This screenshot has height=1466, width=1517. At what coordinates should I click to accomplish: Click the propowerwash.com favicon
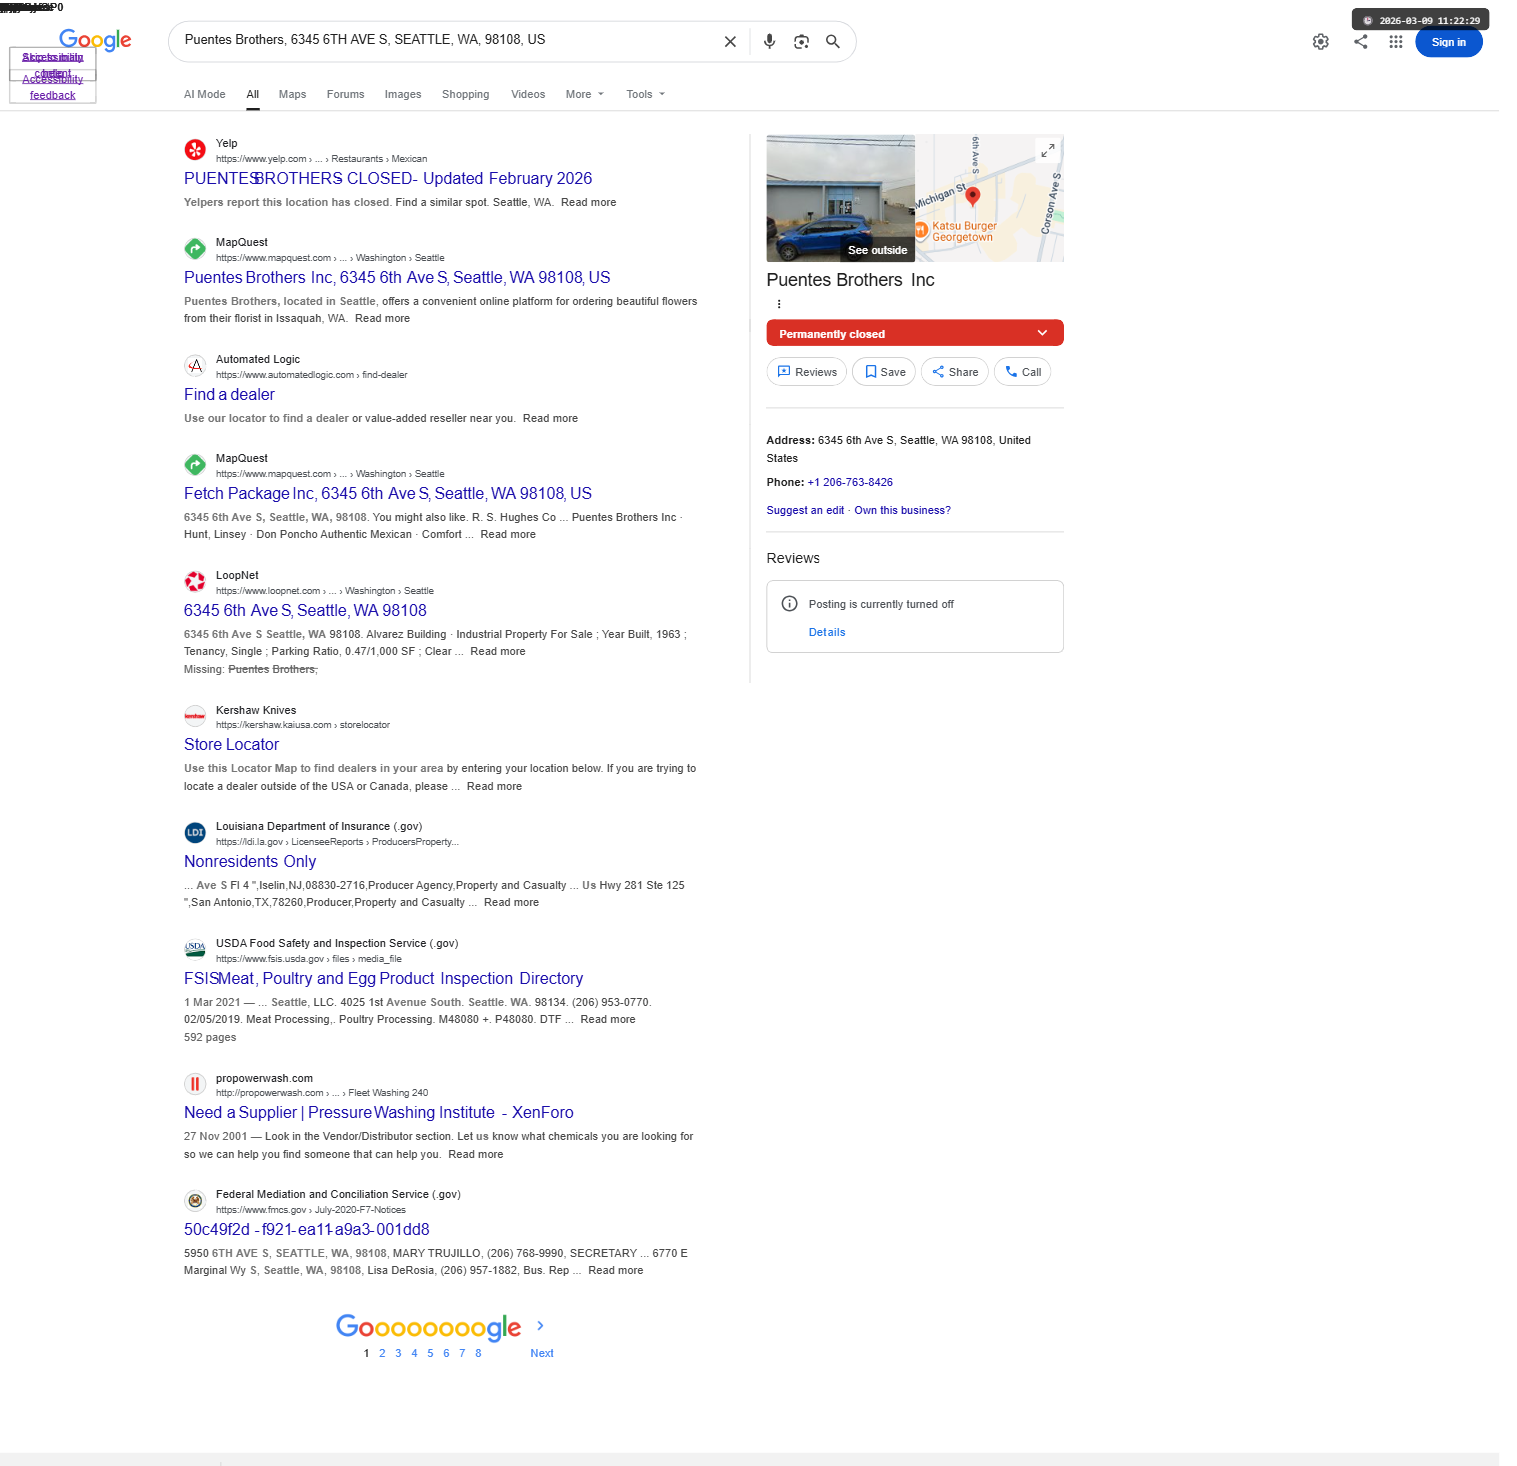point(195,1084)
